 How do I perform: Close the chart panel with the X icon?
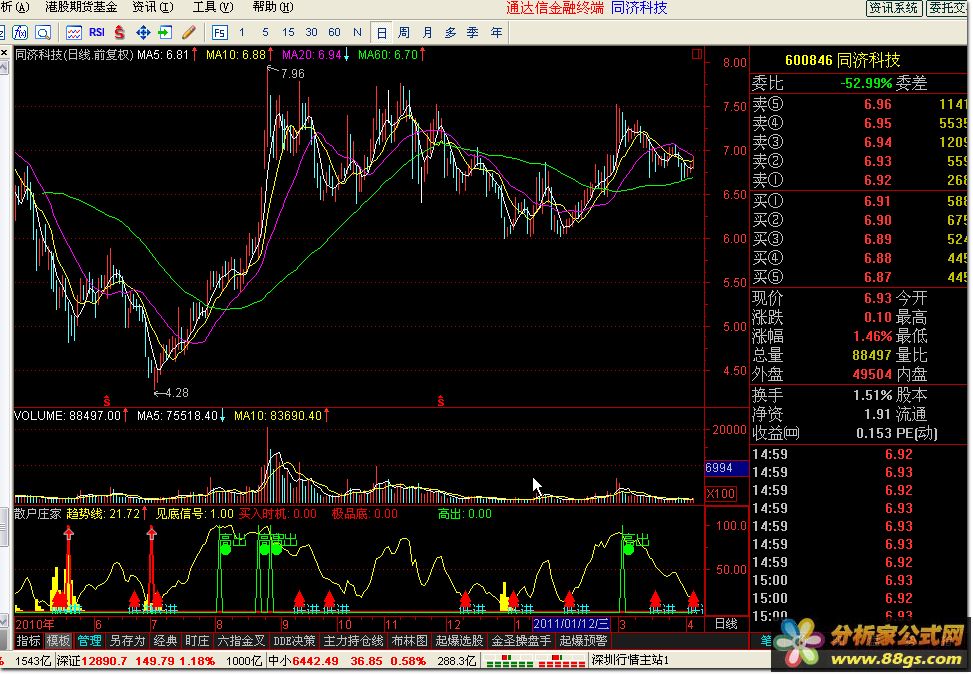pyautogui.click(x=4, y=53)
